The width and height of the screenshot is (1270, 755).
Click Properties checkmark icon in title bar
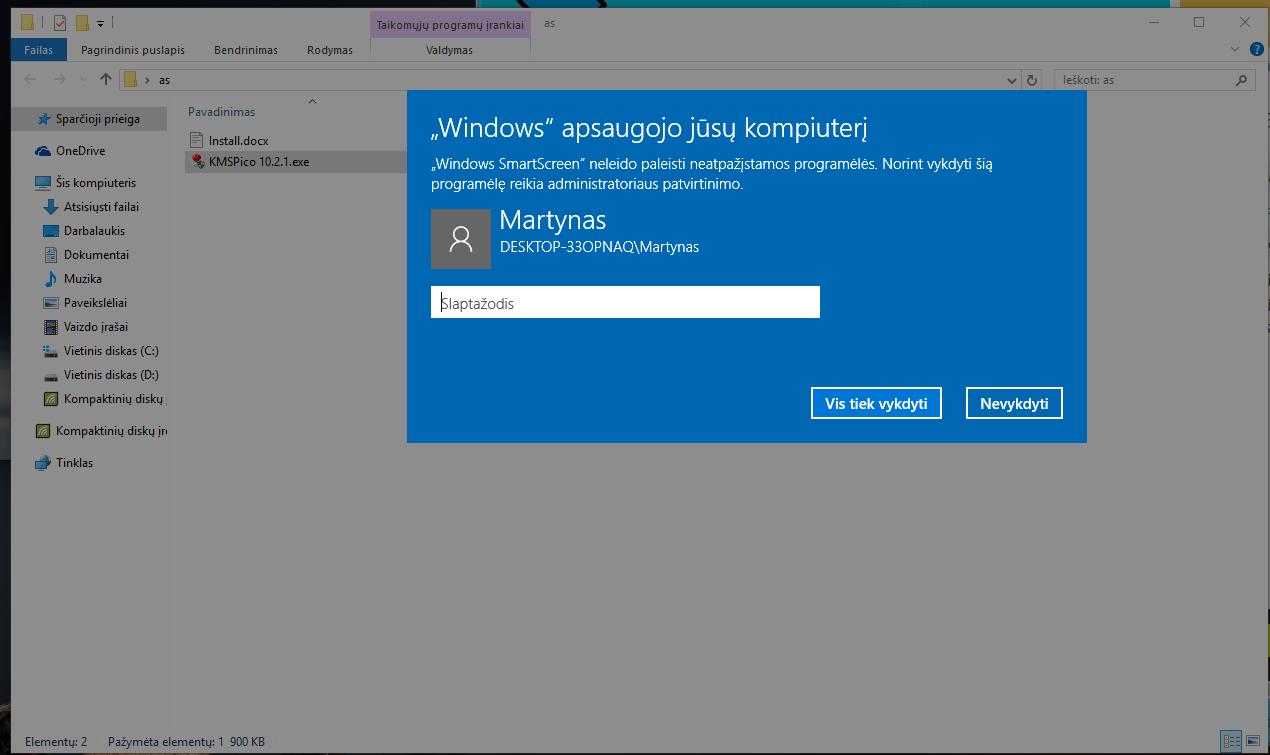59,22
